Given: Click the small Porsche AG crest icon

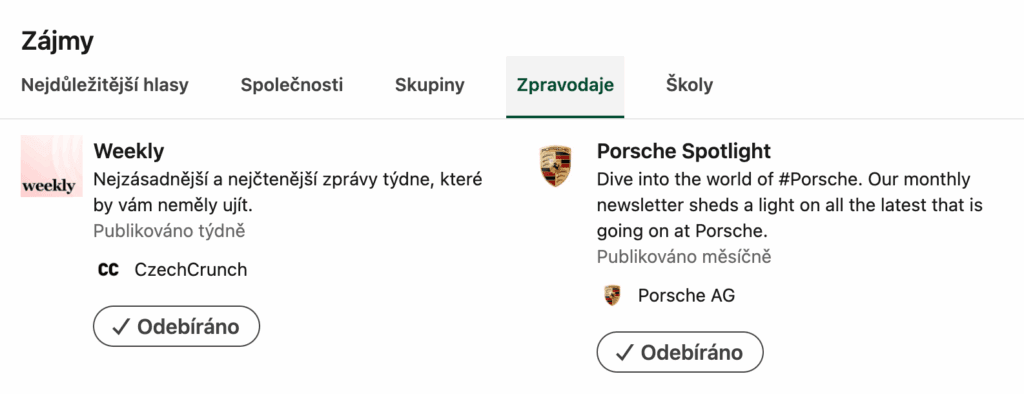Looking at the screenshot, I should tap(612, 295).
